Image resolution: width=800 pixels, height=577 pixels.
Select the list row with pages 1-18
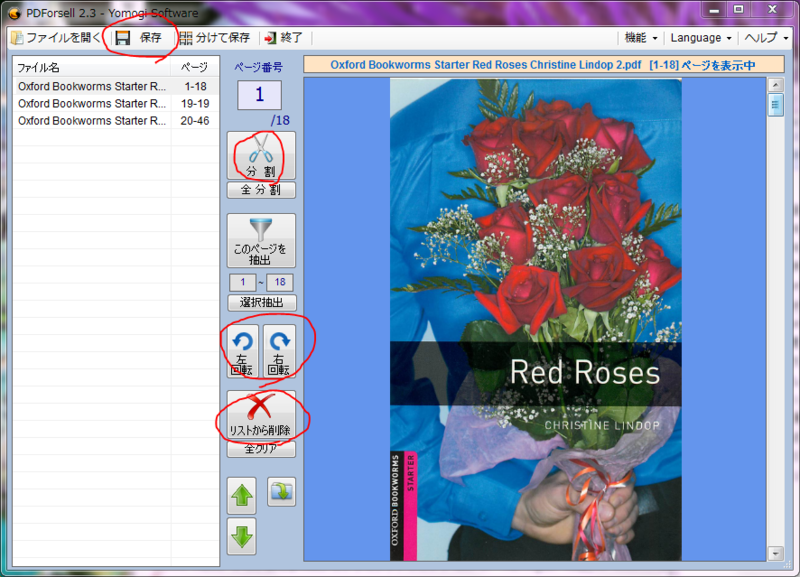pos(116,86)
